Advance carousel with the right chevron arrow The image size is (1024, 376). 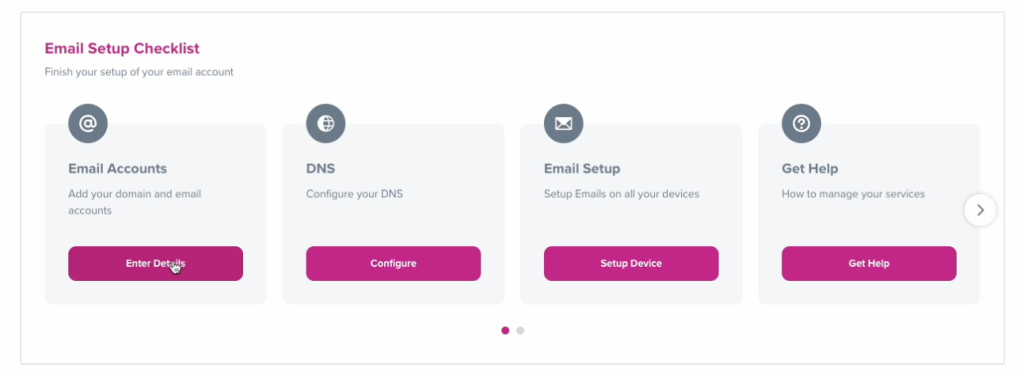pos(980,210)
